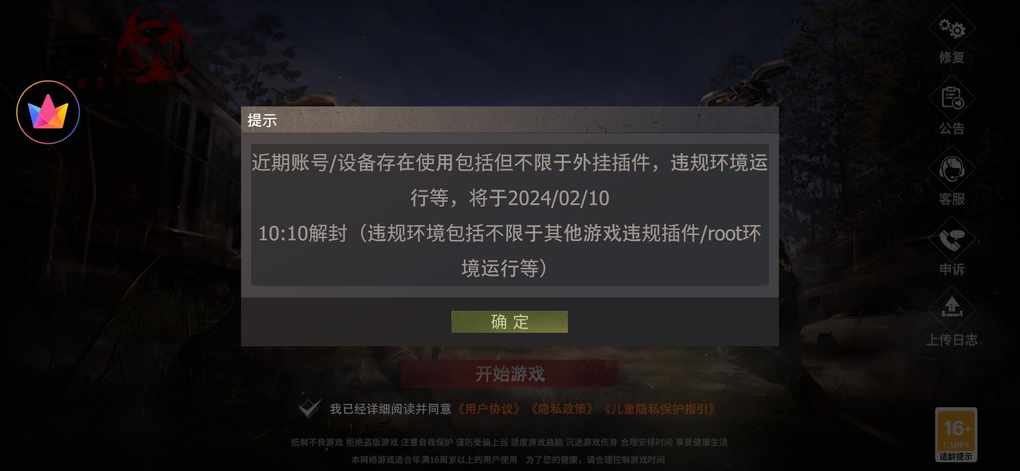Screen dimensions: 1020x471
Task: Open the 申诉 appeal phone icon
Action: click(x=952, y=239)
